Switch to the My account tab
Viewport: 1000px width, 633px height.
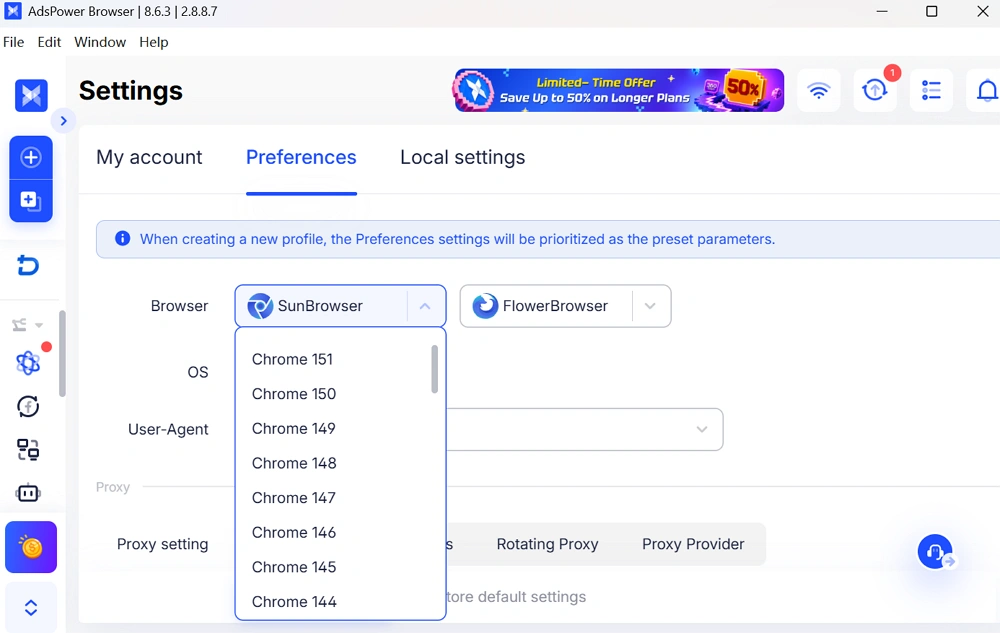[x=149, y=157]
